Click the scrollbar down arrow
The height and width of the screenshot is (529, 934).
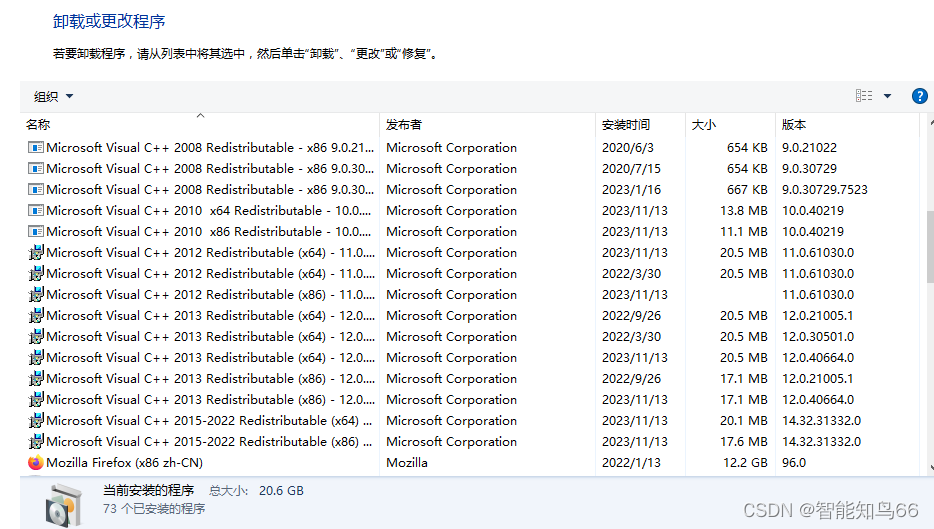[x=930, y=468]
